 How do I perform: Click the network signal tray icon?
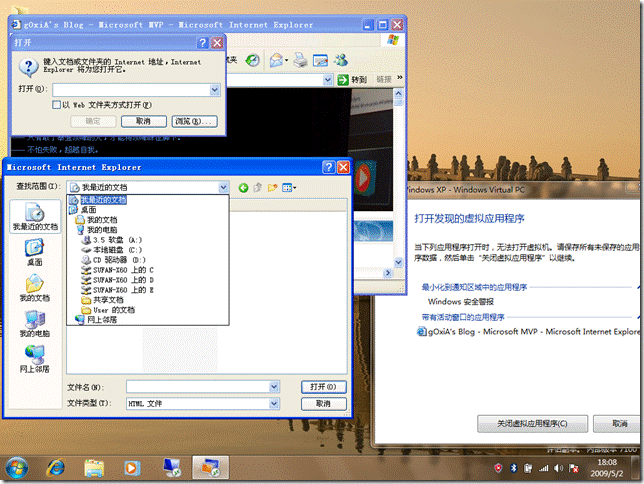543,468
